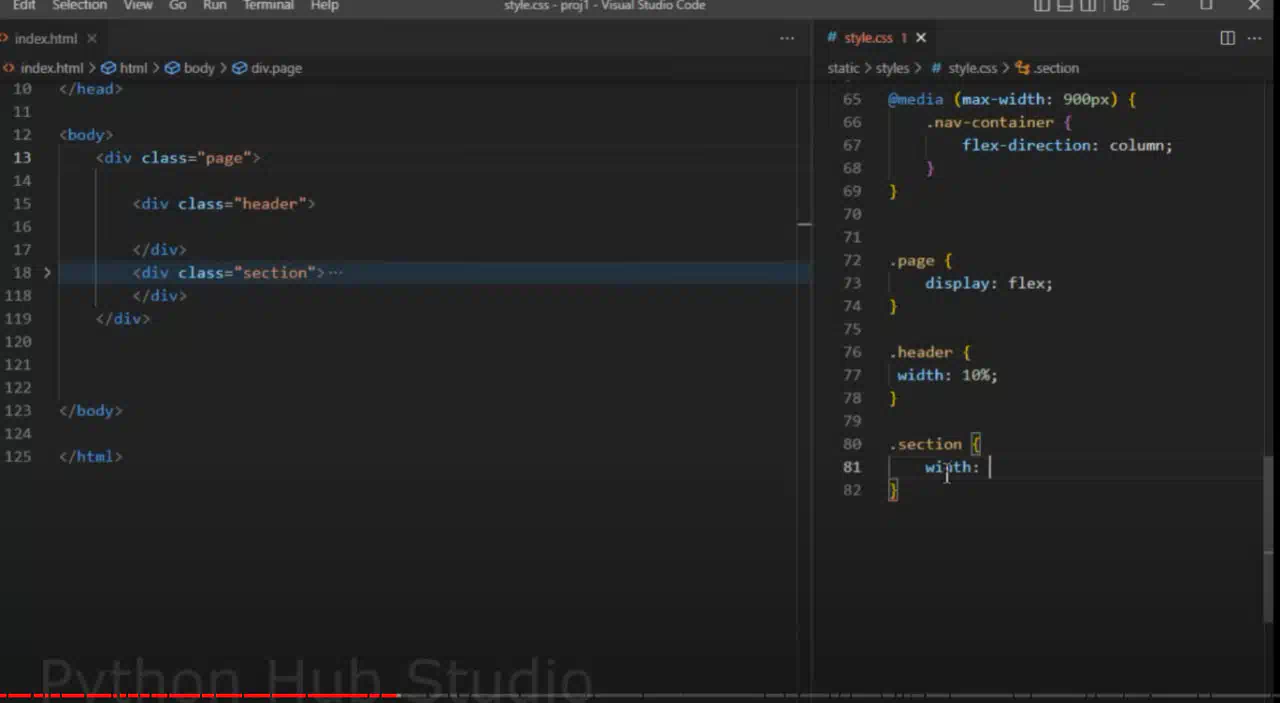Split the style.css editor to the right

pos(1227,38)
